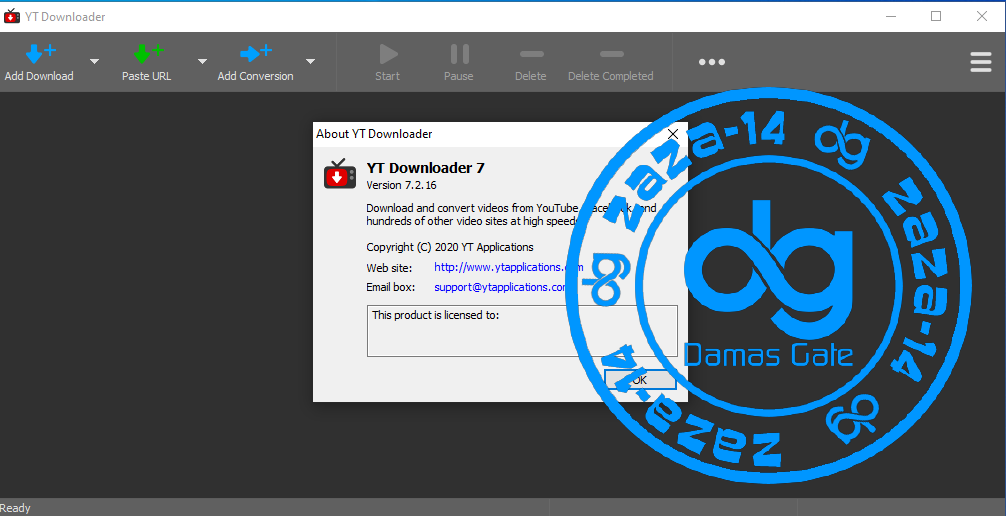Viewport: 1006px width, 516px height.
Task: Click the Paste URL icon
Action: [148, 53]
